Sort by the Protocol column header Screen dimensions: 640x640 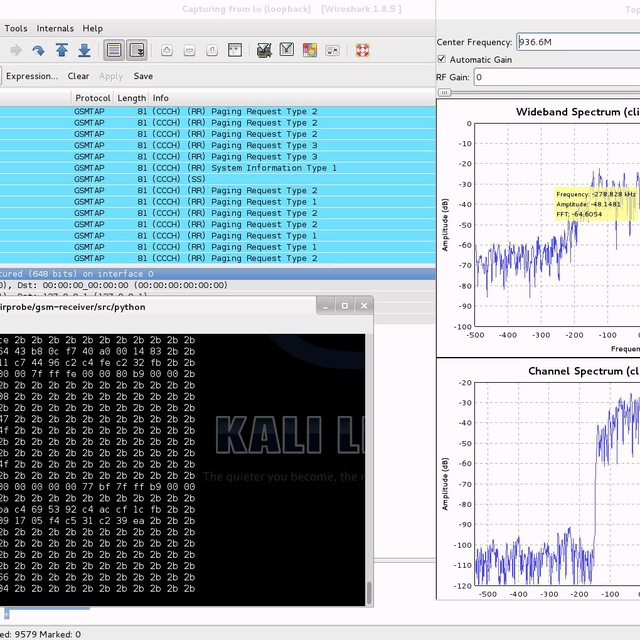(x=93, y=98)
